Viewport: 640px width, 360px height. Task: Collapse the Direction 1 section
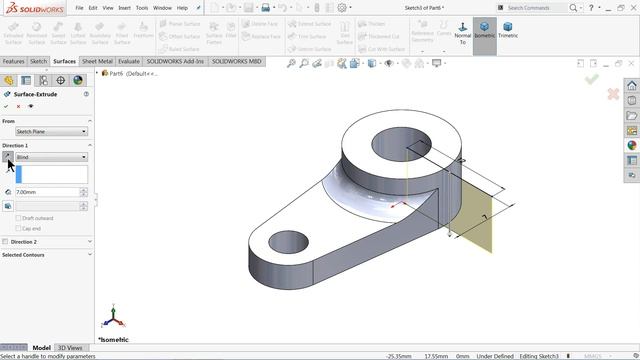[90, 145]
